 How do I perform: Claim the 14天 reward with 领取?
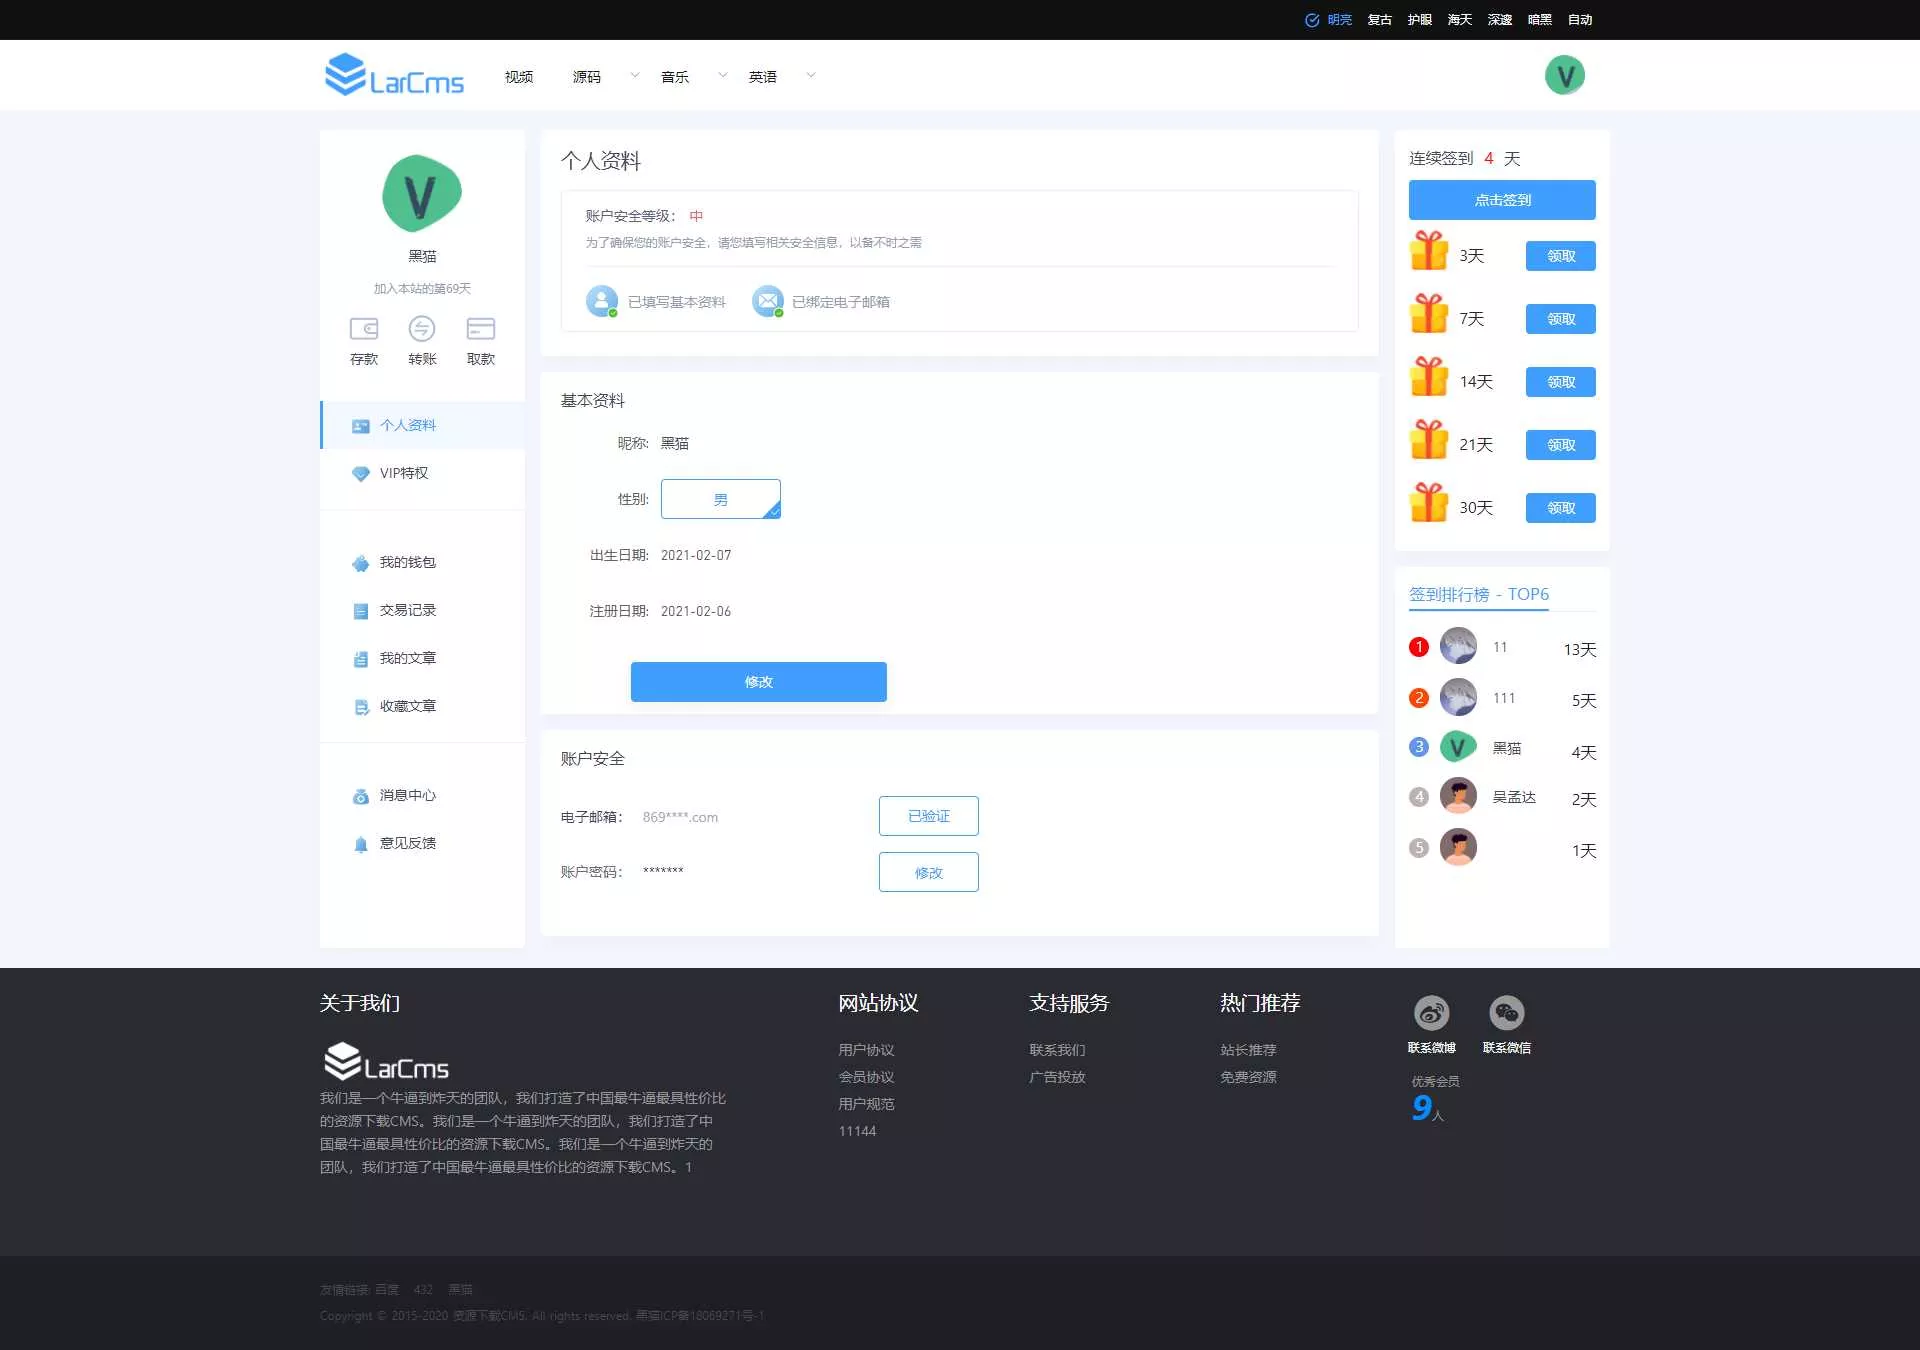pos(1560,382)
